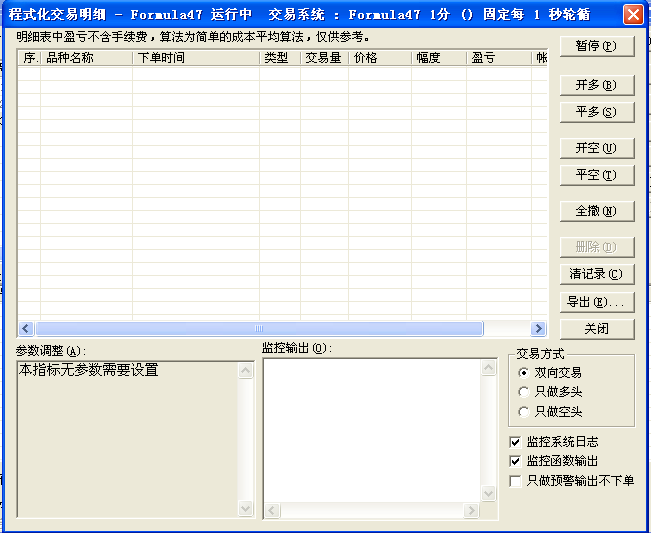The width and height of the screenshot is (651, 533).
Task: Sort by the 下单时间 column header
Action: point(196,58)
